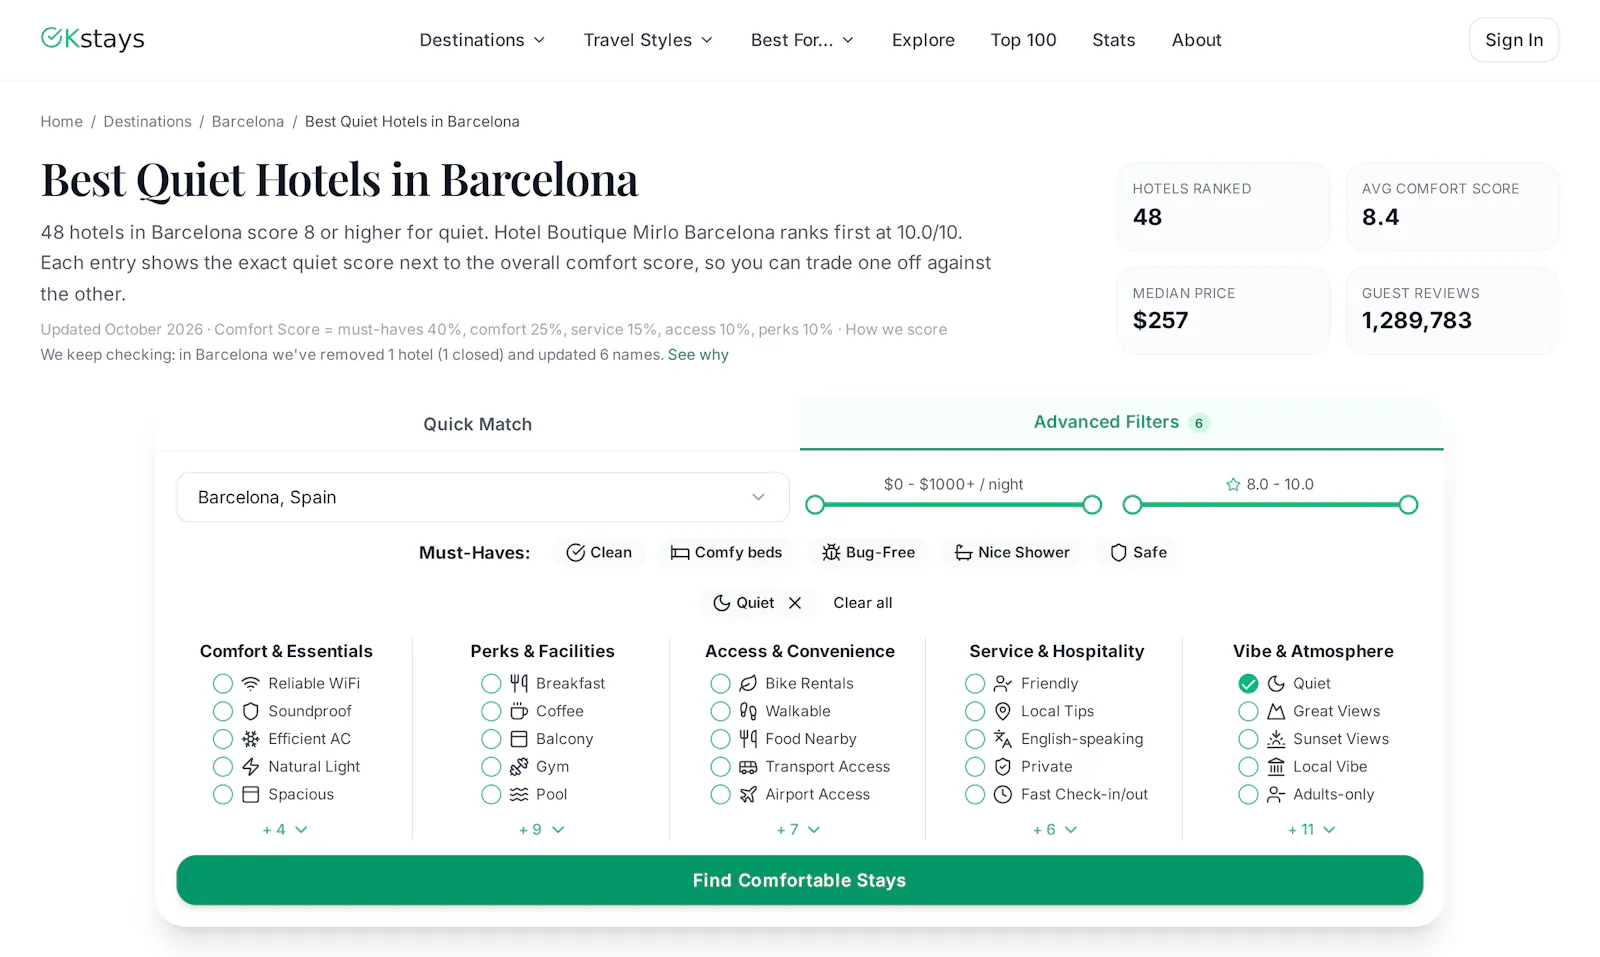Click the airplane icon for Airport Access

point(748,794)
